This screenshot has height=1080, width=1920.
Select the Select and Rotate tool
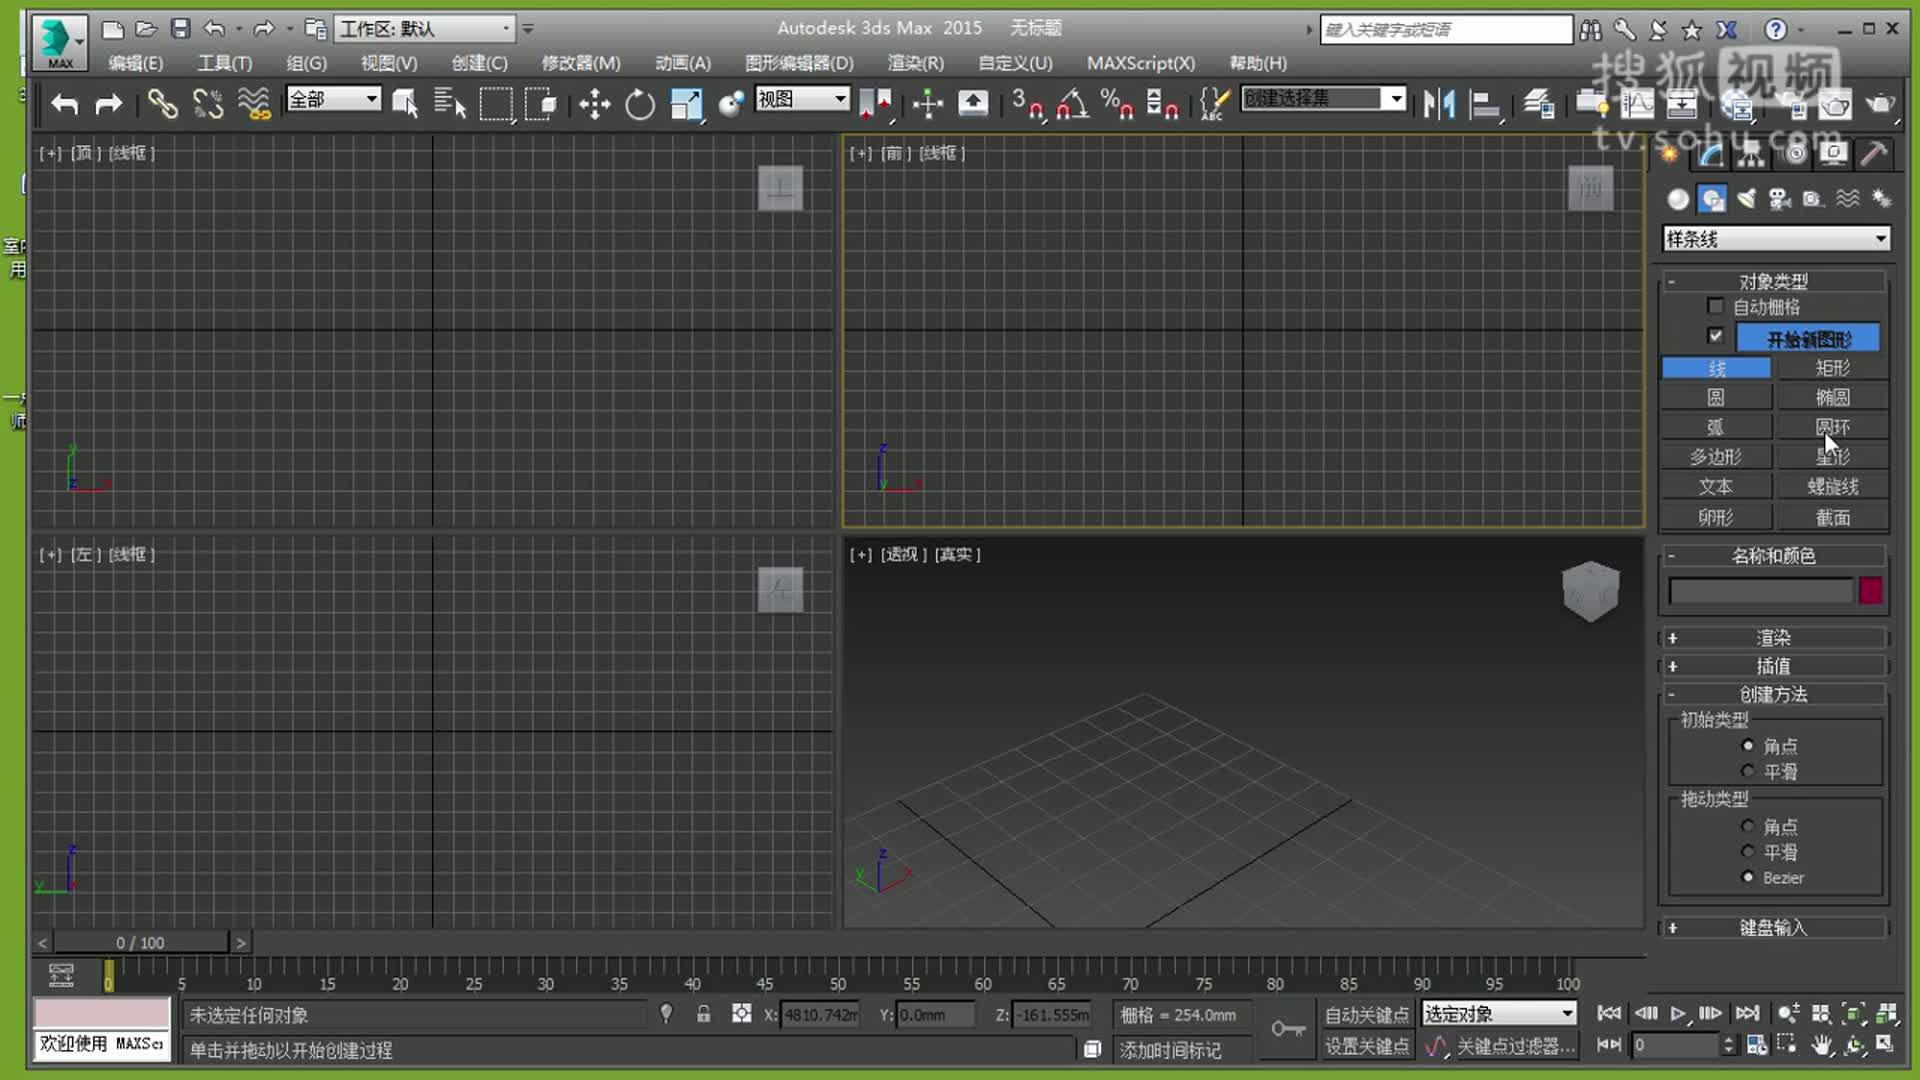coord(640,103)
